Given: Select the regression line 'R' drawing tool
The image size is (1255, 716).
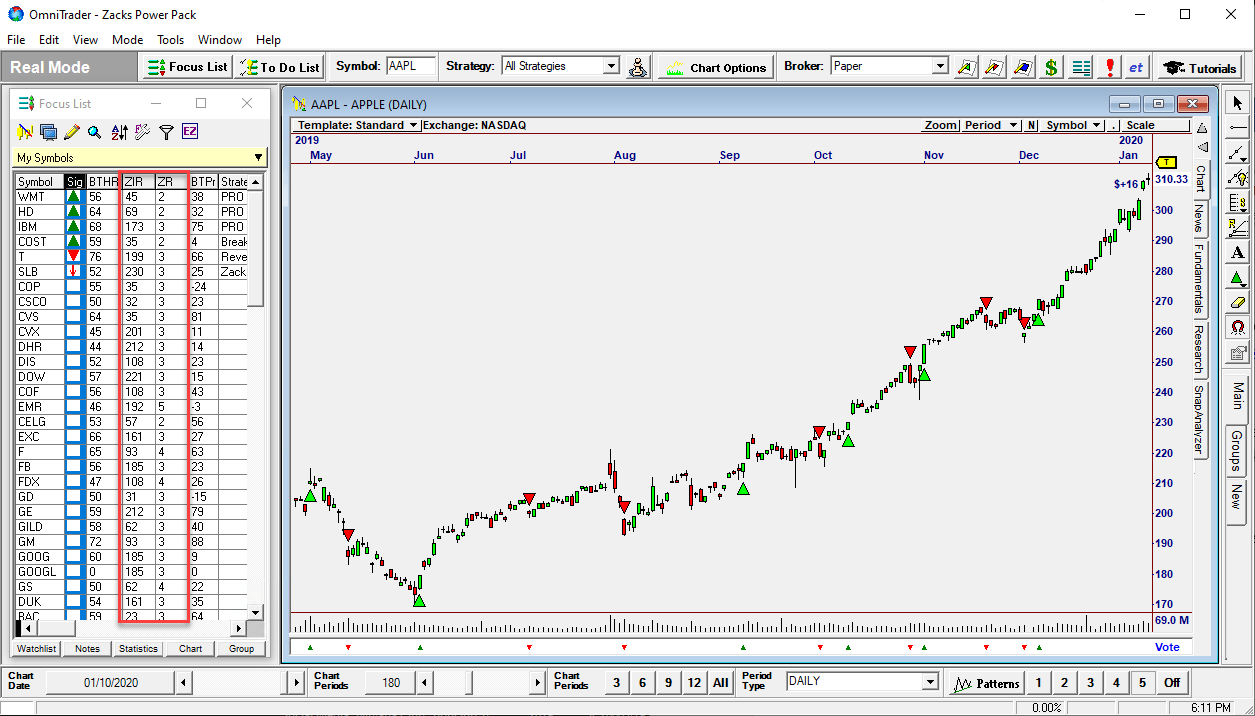Looking at the screenshot, I should click(x=1238, y=227).
